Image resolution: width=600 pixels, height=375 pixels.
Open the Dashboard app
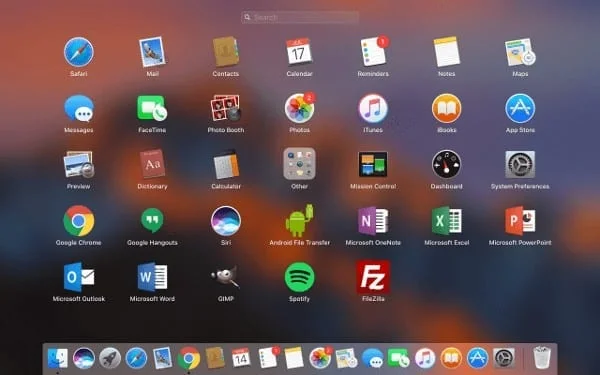pyautogui.click(x=447, y=165)
